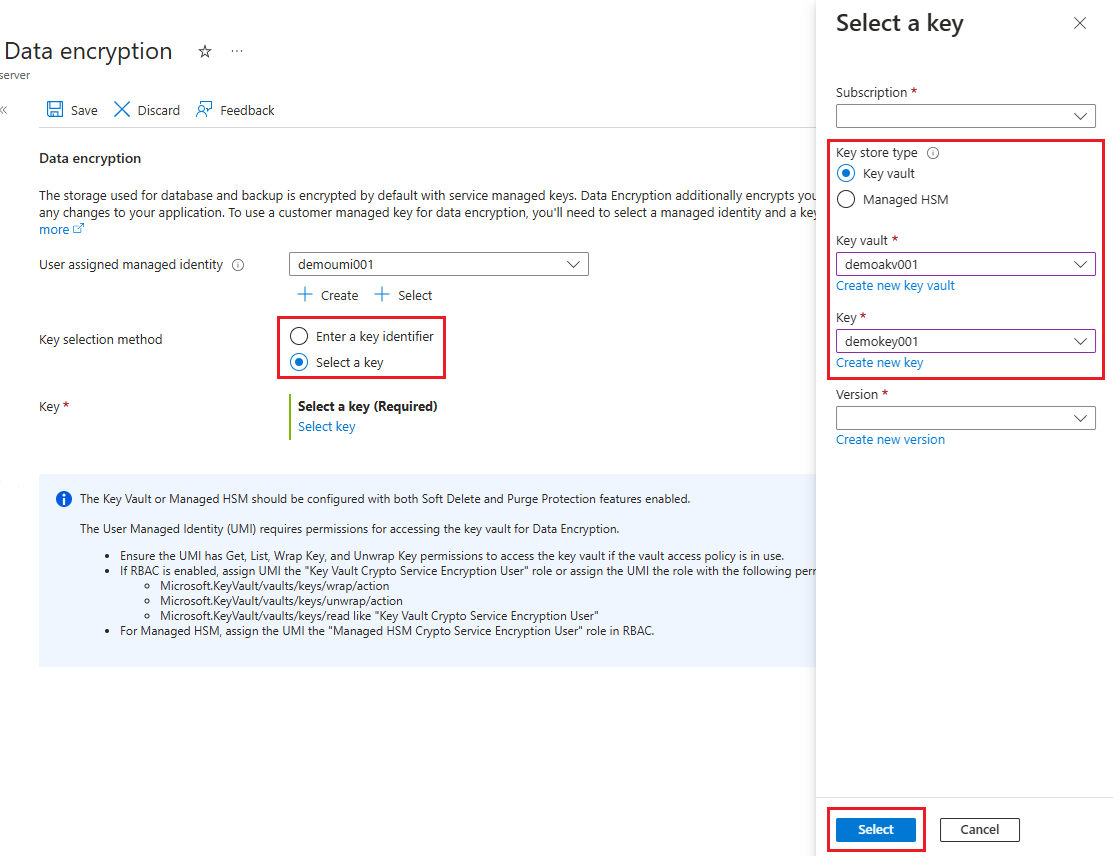The height and width of the screenshot is (856, 1113).
Task: Favorite the page with star icon
Action: 205,51
